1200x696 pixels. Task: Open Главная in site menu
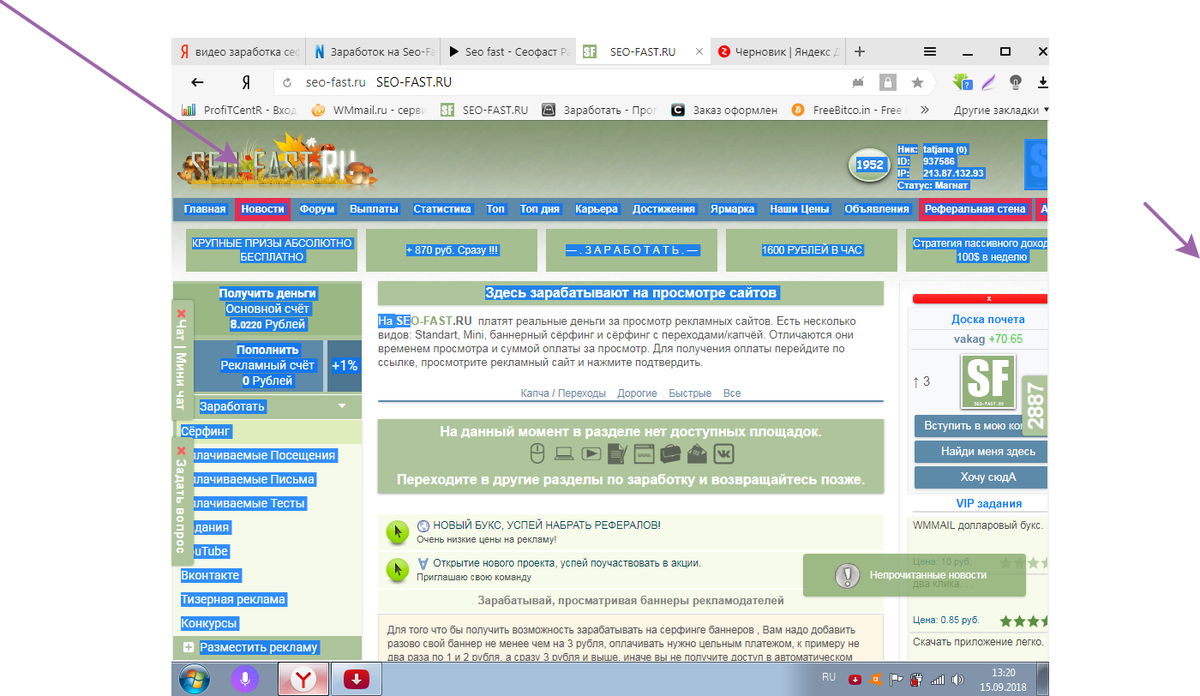(x=205, y=209)
